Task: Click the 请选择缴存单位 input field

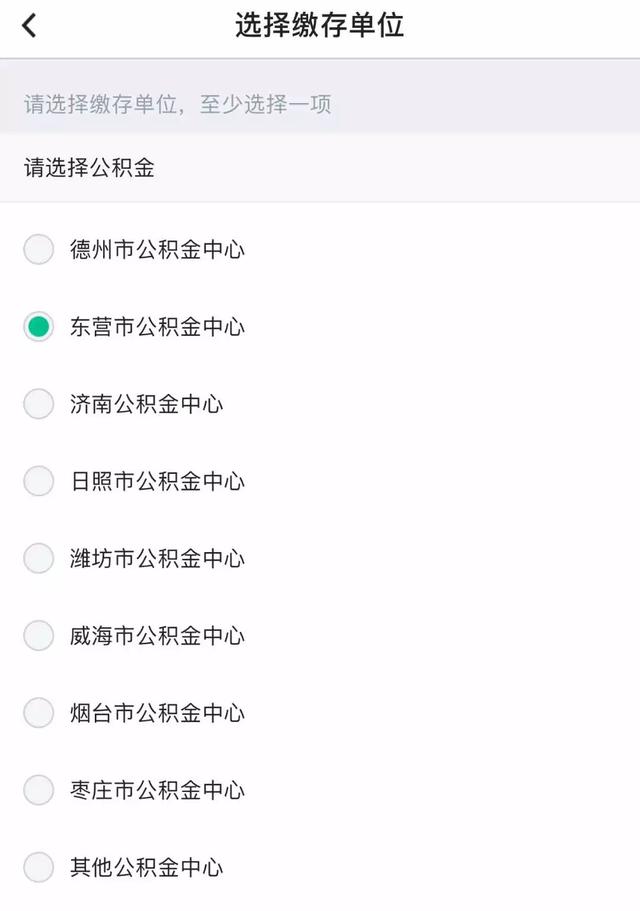Action: [x=320, y=105]
